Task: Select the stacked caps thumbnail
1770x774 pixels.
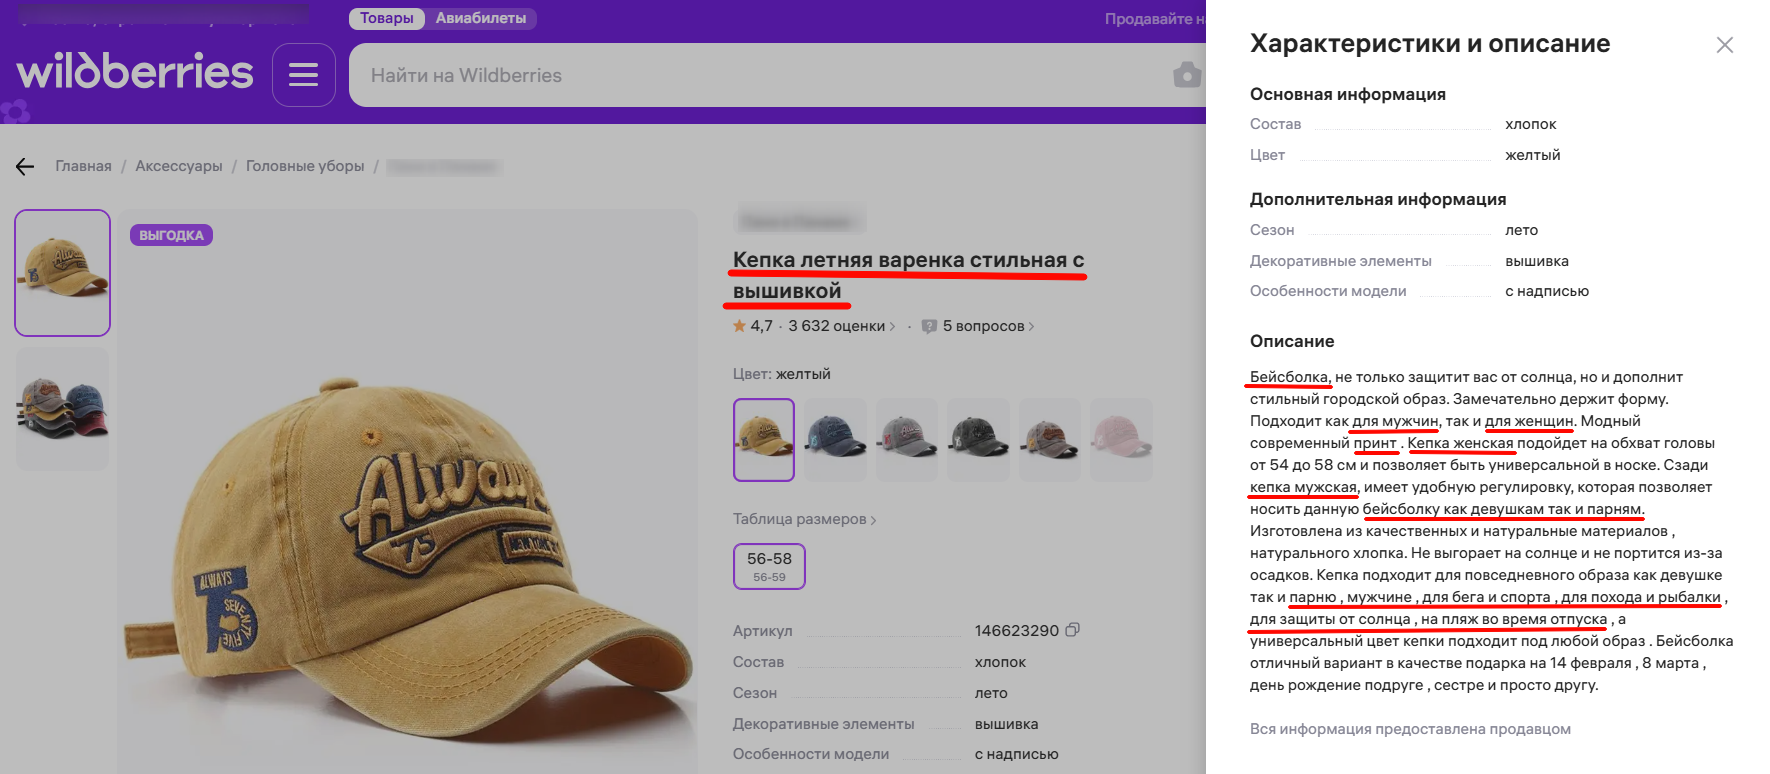Action: [x=62, y=409]
